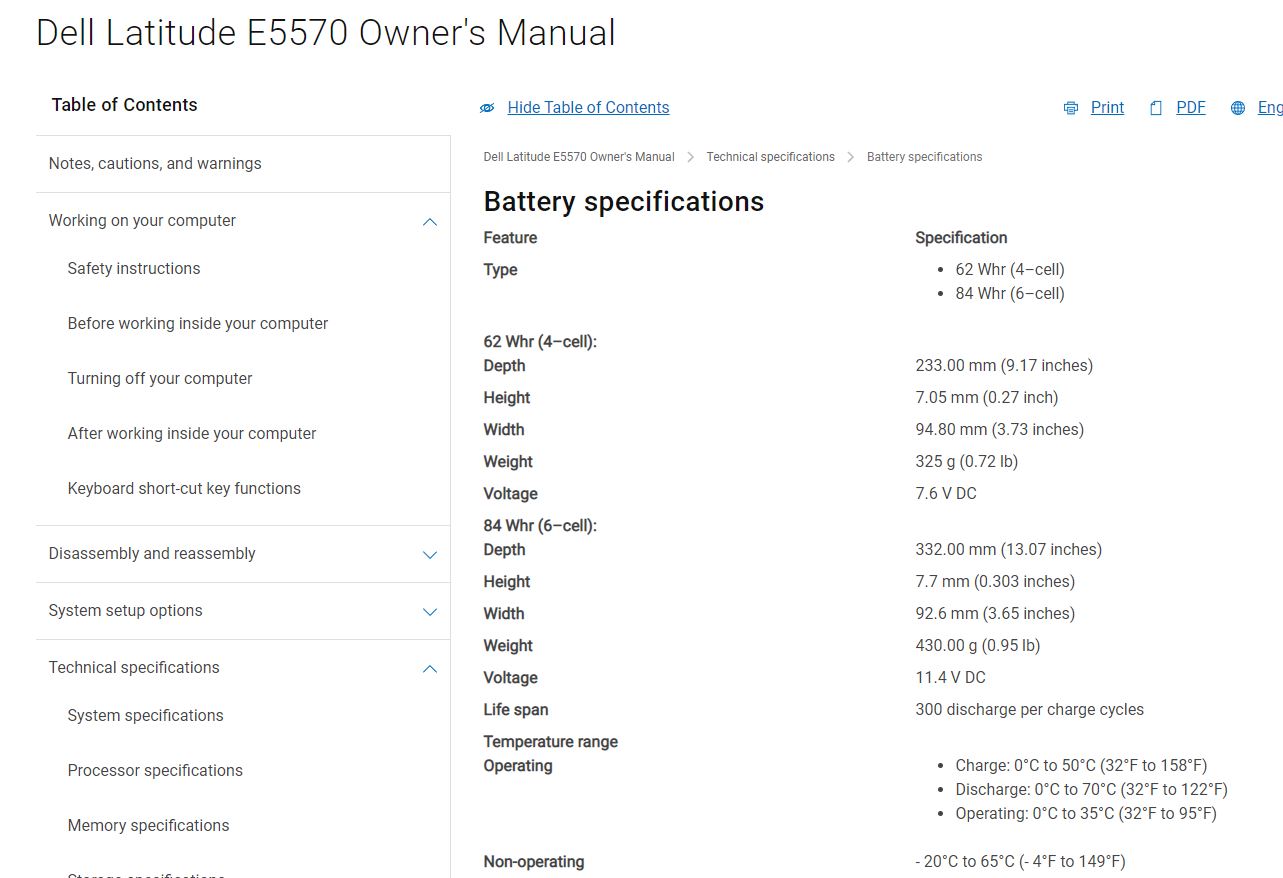Select System setup options heading

coord(126,611)
